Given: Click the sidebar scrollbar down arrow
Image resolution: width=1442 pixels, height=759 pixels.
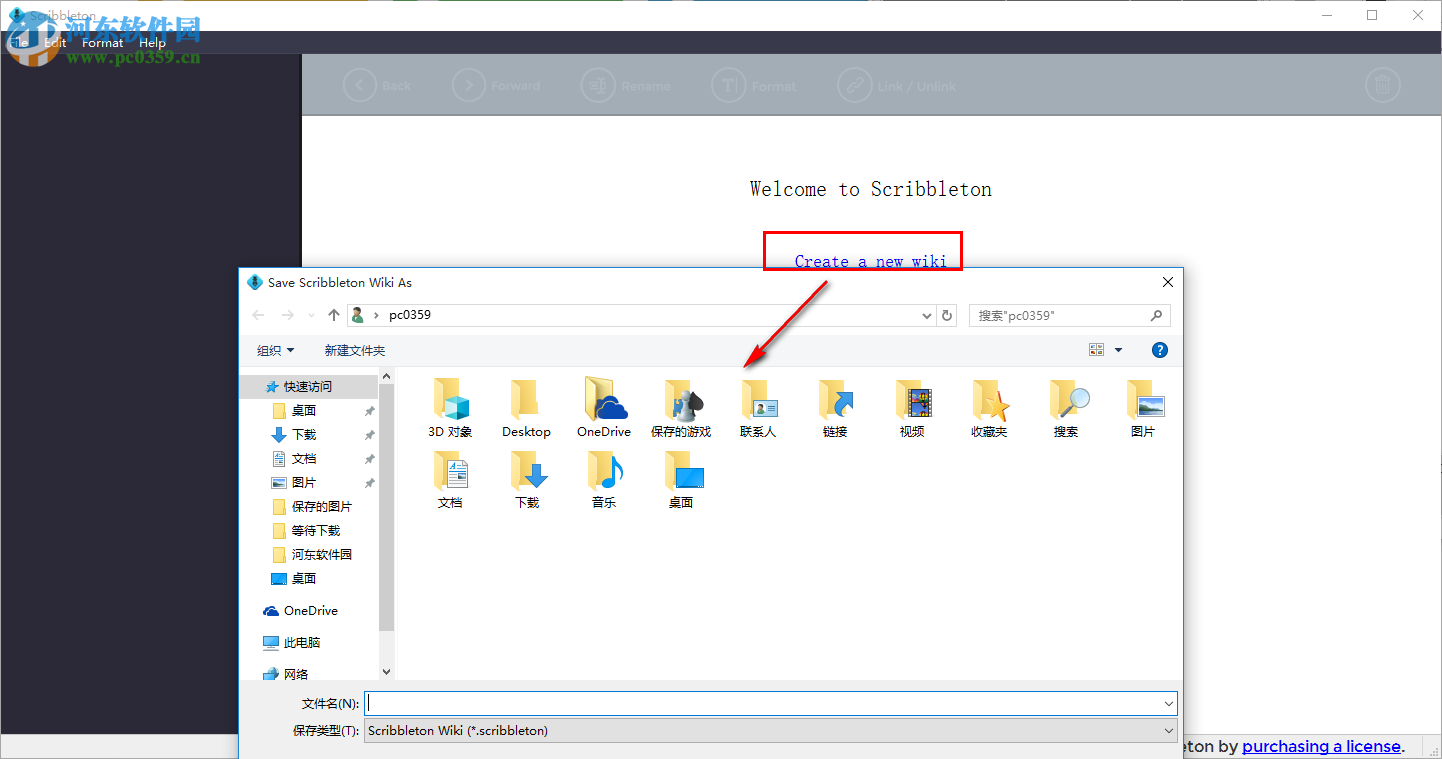Looking at the screenshot, I should (387, 673).
